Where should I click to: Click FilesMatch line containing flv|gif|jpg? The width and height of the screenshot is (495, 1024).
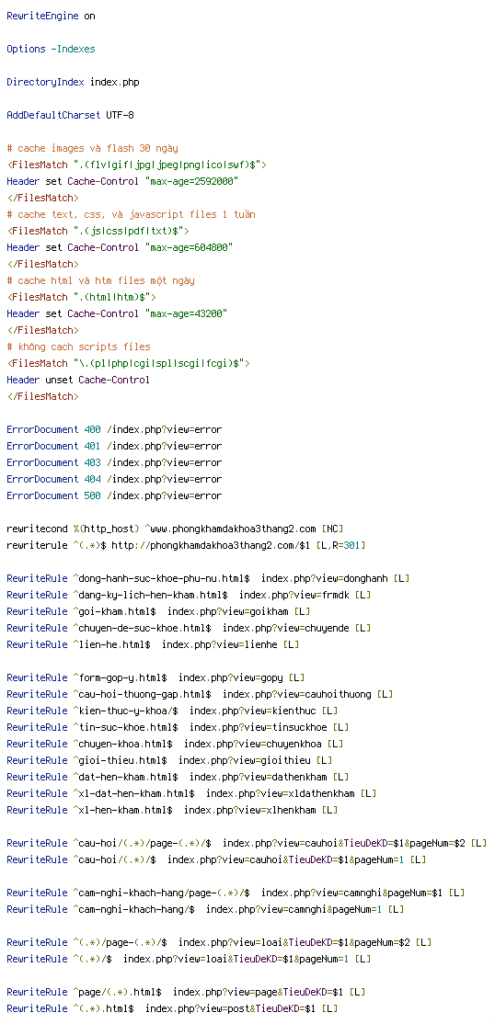pos(136,165)
